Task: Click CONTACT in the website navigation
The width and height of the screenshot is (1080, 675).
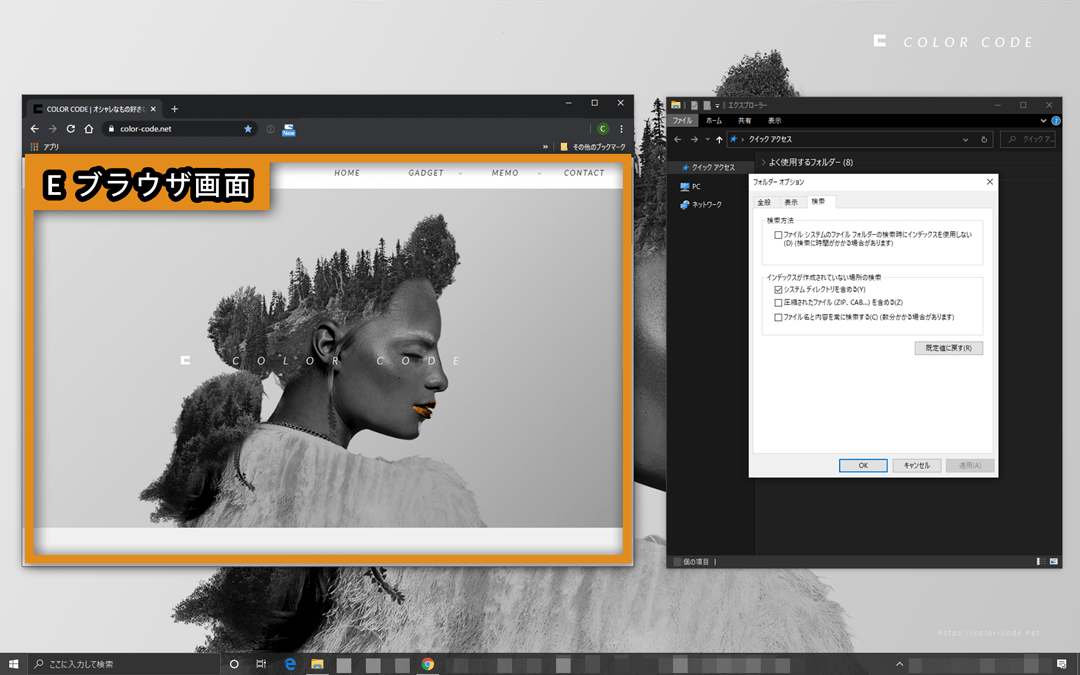Action: click(583, 173)
